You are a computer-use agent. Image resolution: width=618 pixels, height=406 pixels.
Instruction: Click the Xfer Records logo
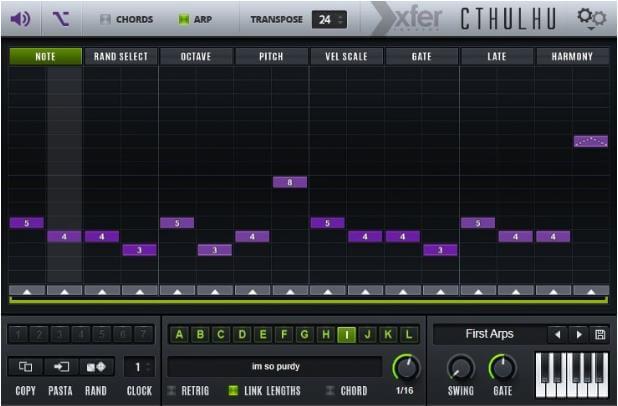point(409,19)
